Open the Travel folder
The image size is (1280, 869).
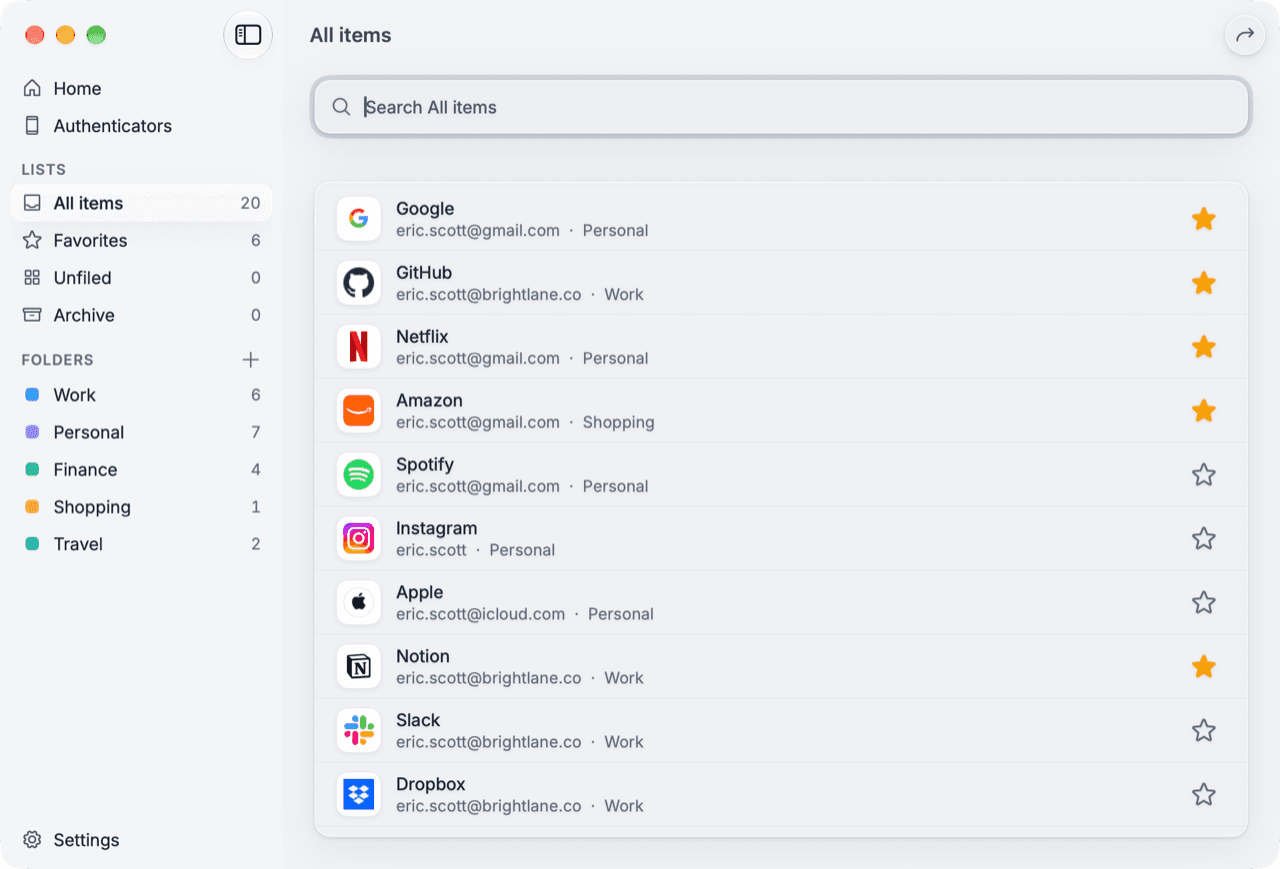(141, 544)
